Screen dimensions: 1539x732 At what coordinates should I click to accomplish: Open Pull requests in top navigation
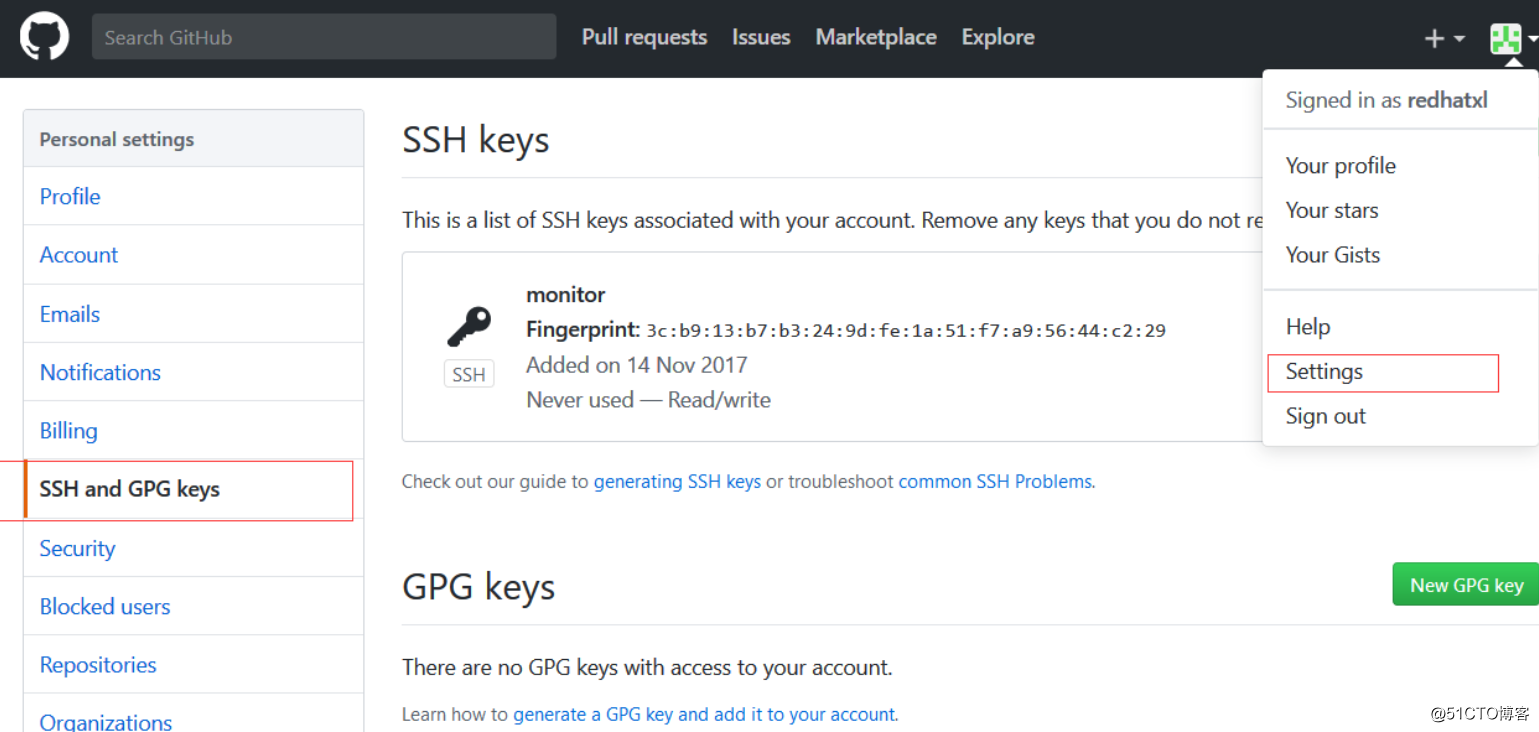point(644,37)
